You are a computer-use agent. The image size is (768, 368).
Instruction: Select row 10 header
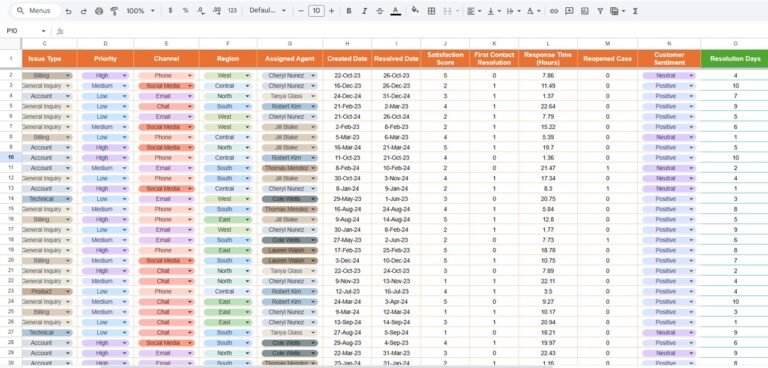(11, 158)
